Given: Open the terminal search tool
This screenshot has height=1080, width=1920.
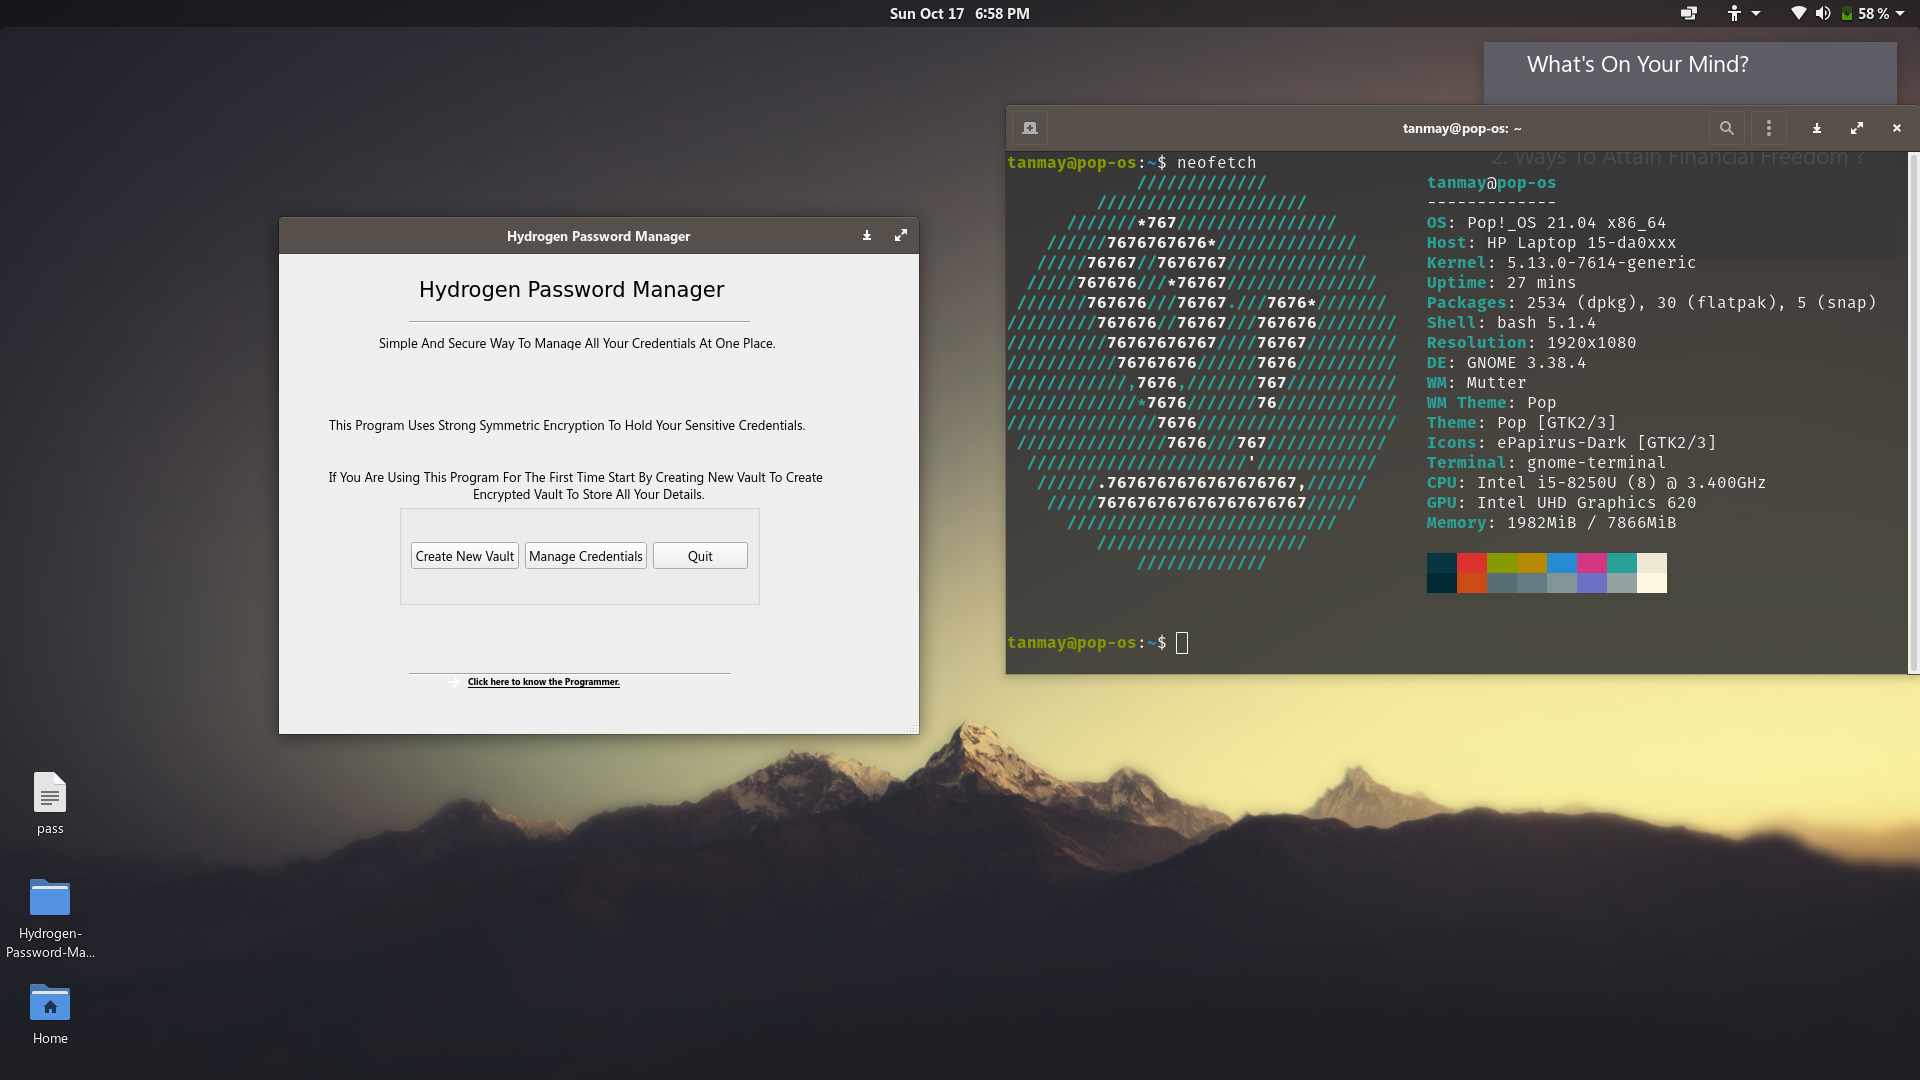Looking at the screenshot, I should click(1726, 128).
